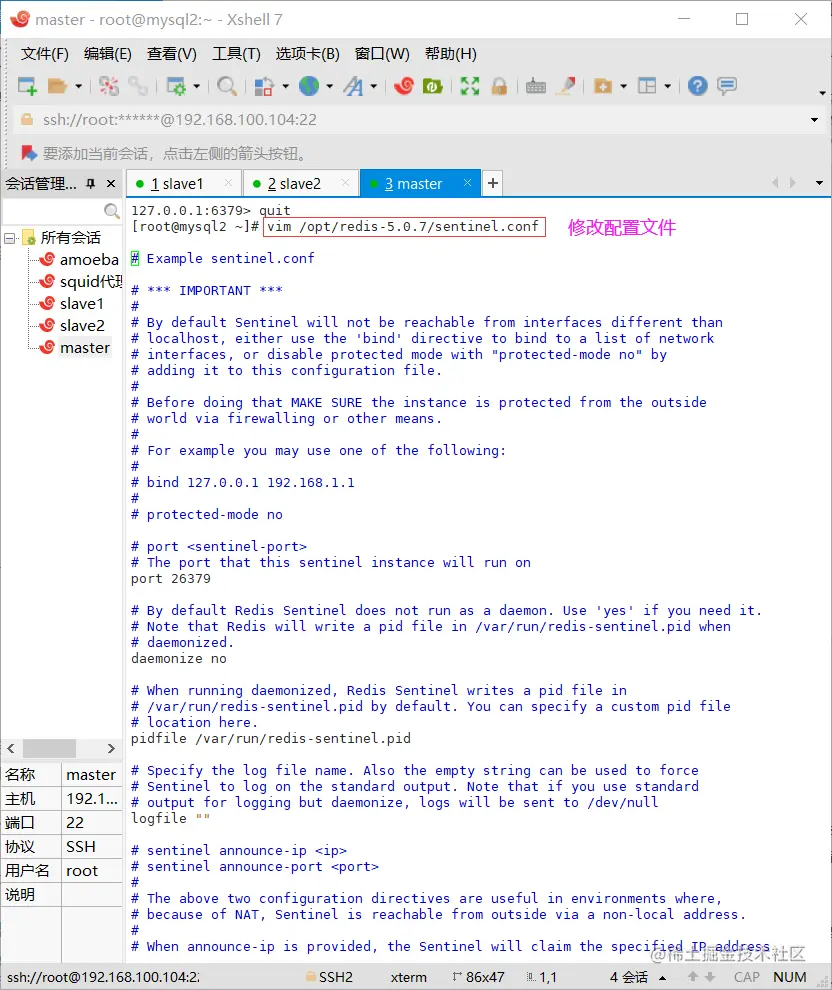Expand the Encoding dropdown arrow
The image size is (832, 990).
click(330, 86)
